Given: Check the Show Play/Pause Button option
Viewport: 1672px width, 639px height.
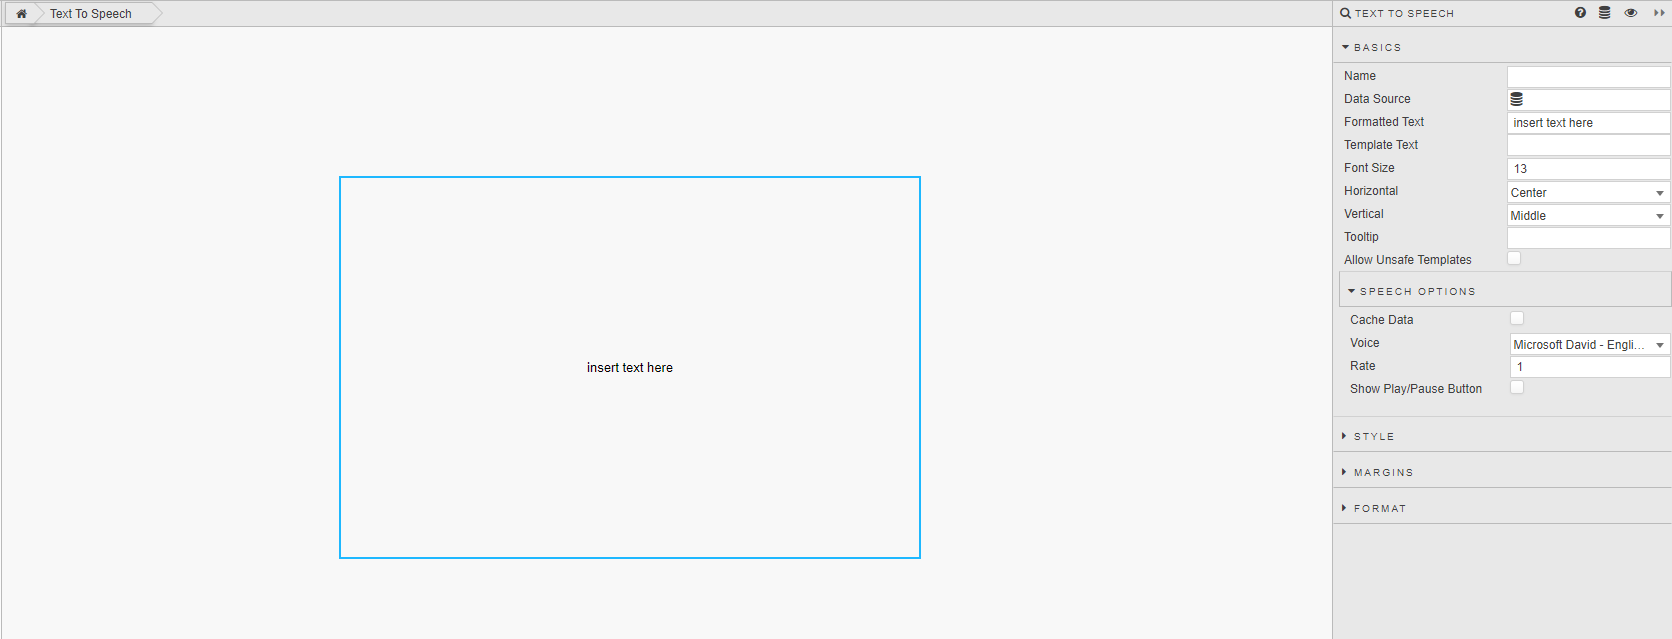Looking at the screenshot, I should point(1517,388).
